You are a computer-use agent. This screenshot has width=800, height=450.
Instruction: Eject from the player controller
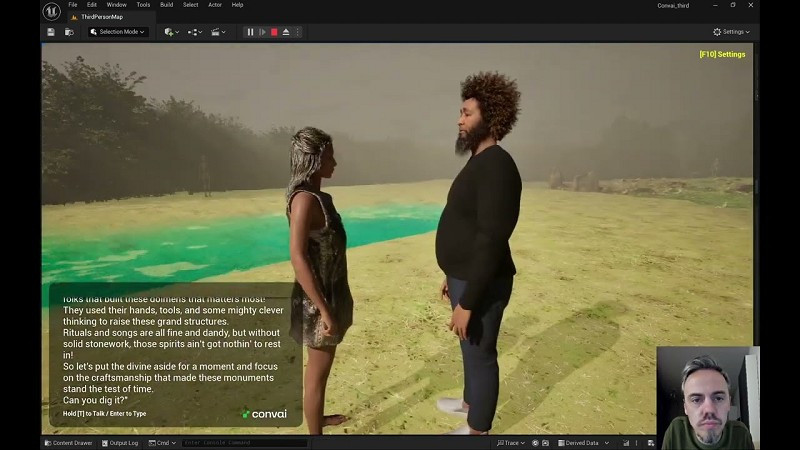pos(286,32)
